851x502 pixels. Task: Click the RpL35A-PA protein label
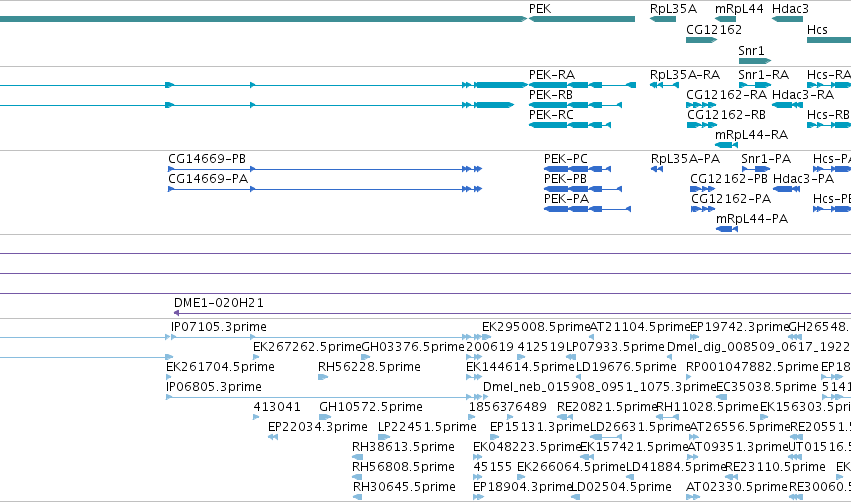pyautogui.click(x=685, y=158)
